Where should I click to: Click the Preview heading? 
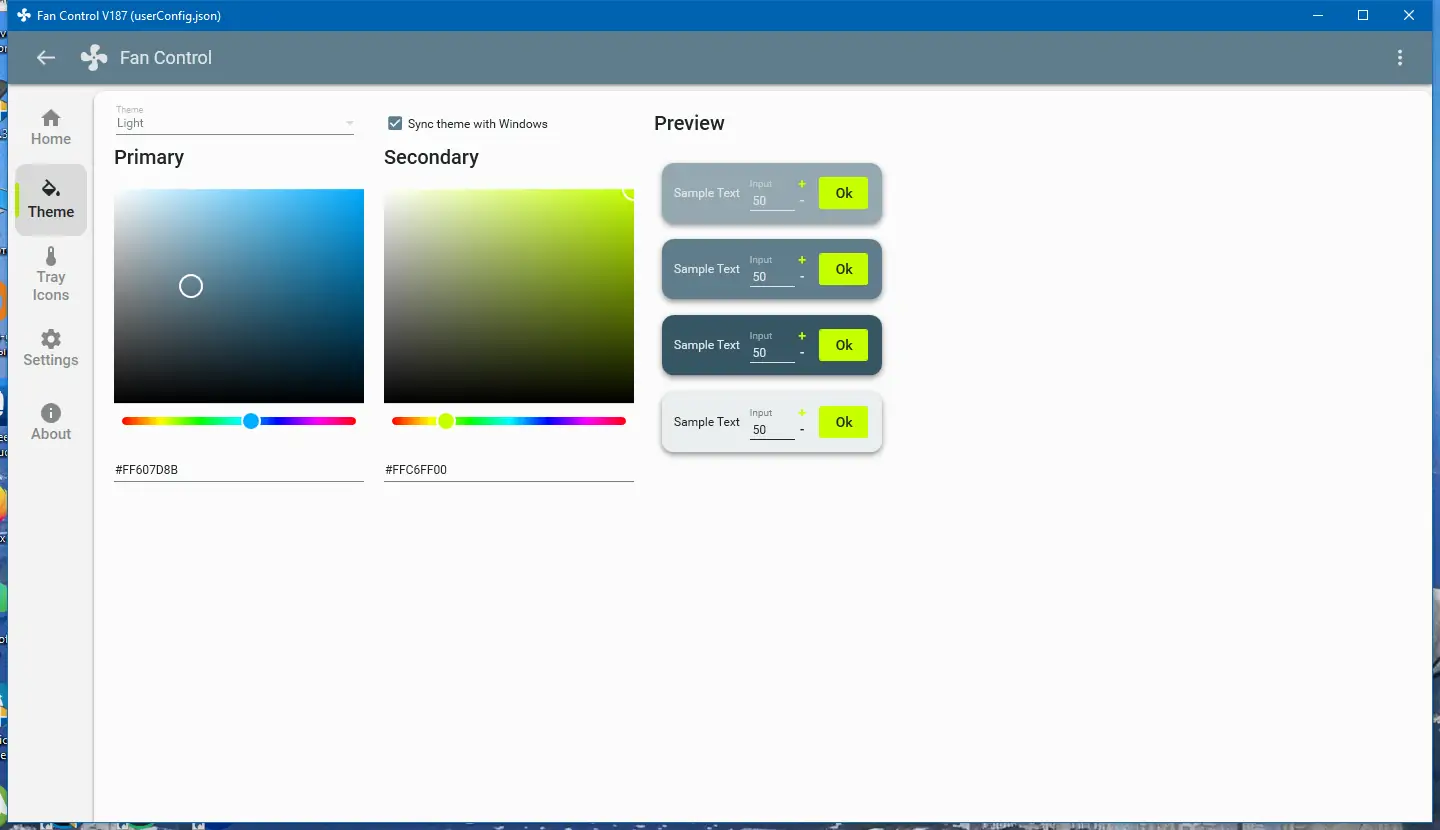(x=689, y=123)
